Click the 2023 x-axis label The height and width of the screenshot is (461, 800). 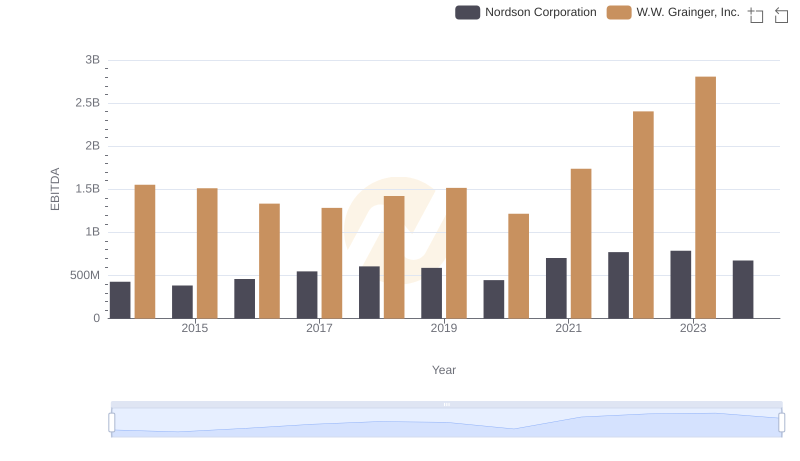[693, 328]
